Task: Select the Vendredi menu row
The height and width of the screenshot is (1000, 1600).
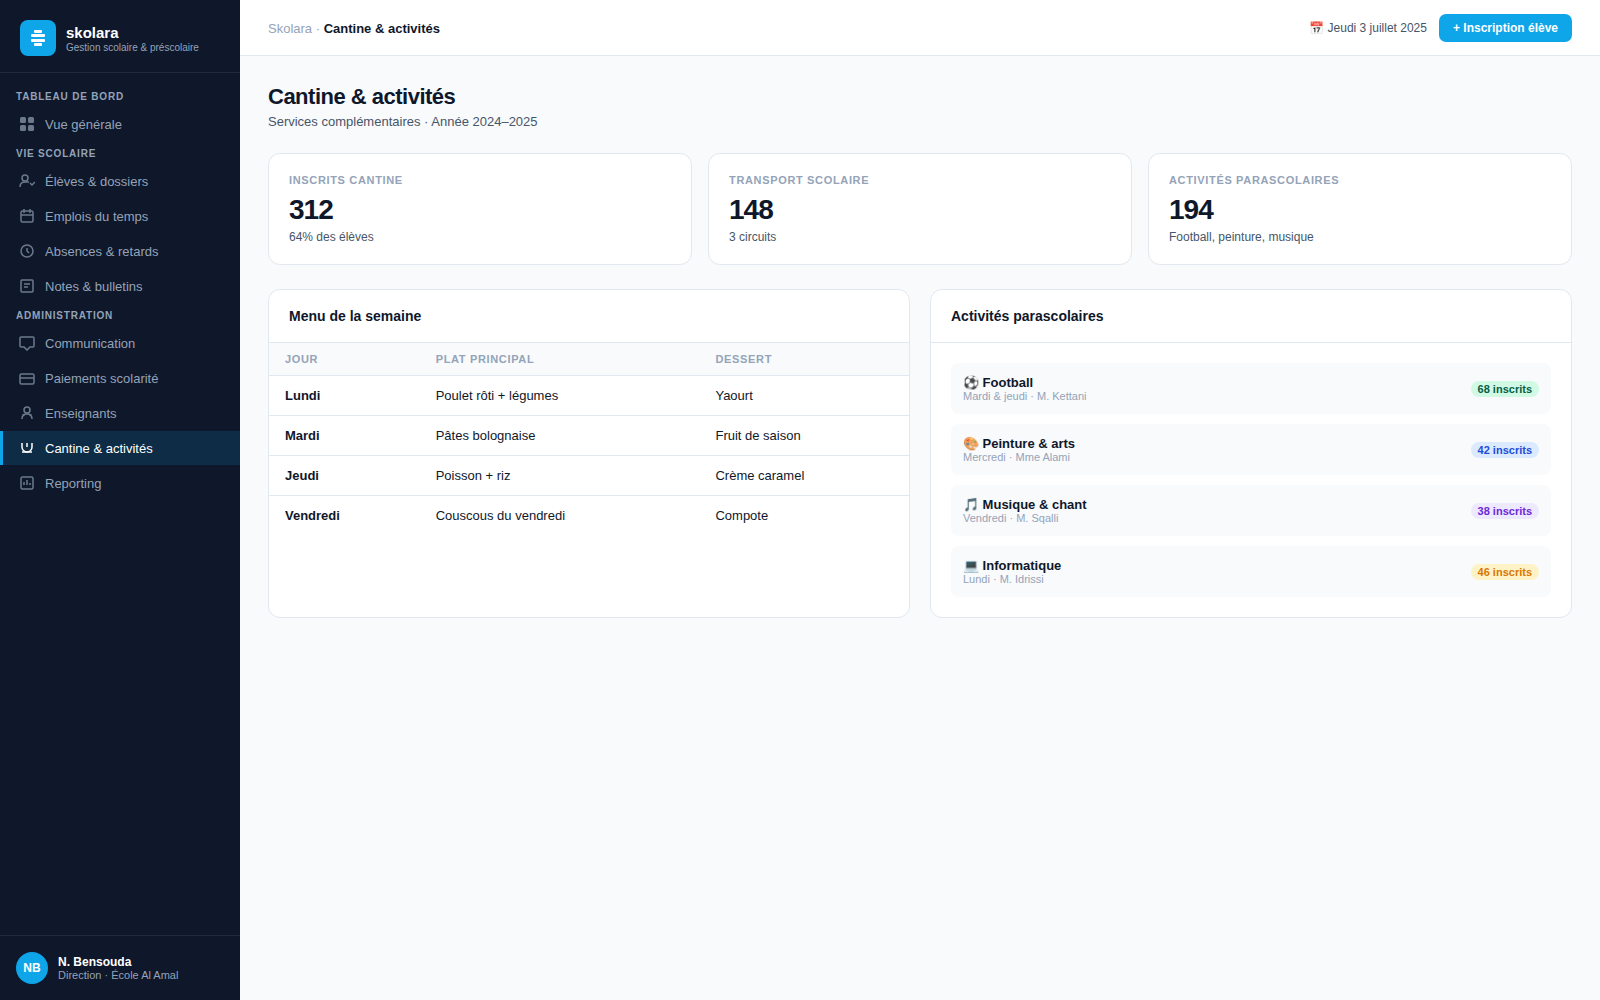Action: [589, 516]
